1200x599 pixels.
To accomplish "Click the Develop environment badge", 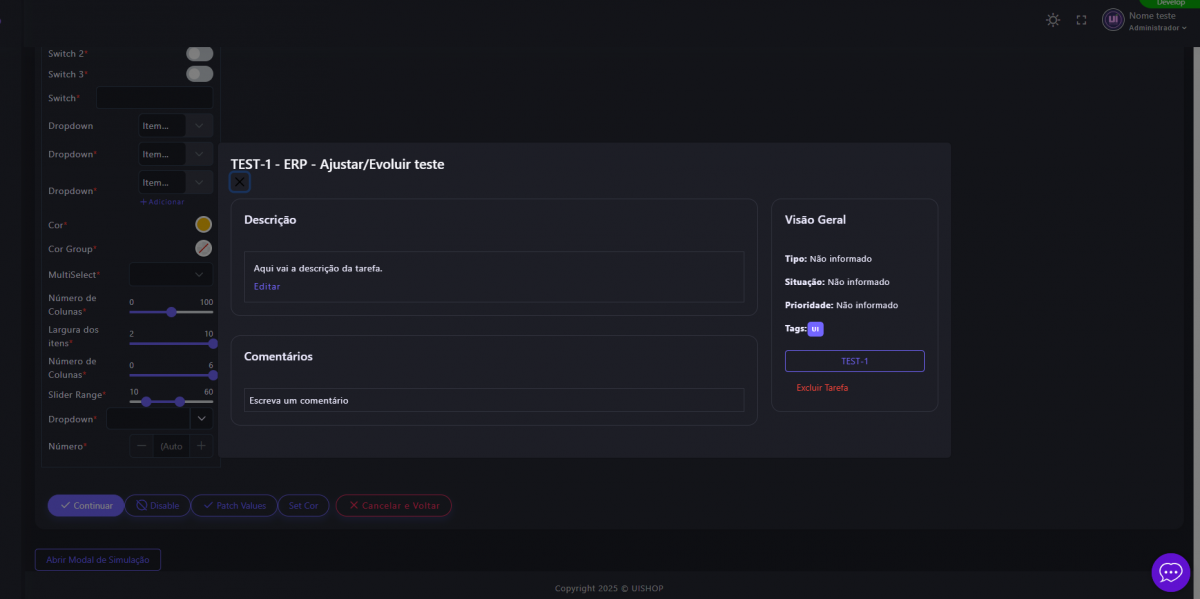I will click(1170, 3).
